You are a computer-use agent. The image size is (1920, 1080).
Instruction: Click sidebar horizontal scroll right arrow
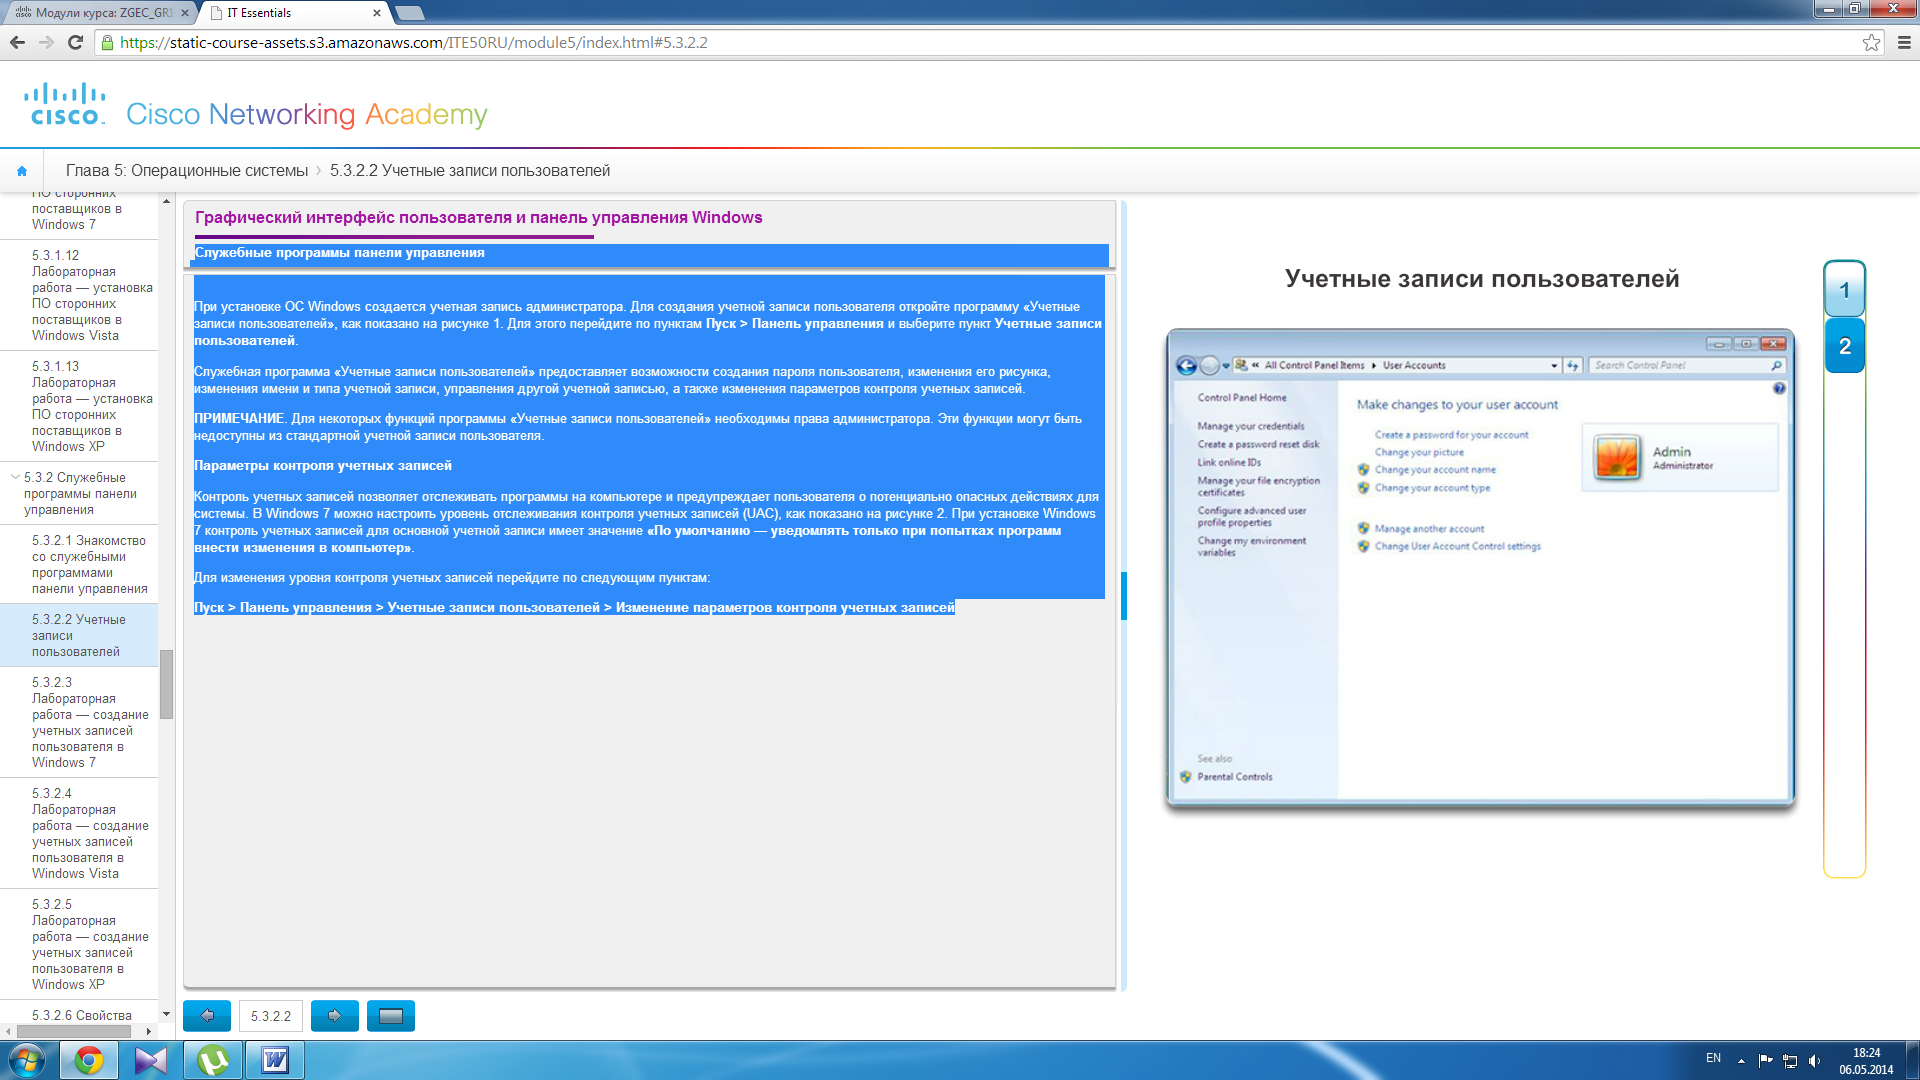point(149,1031)
